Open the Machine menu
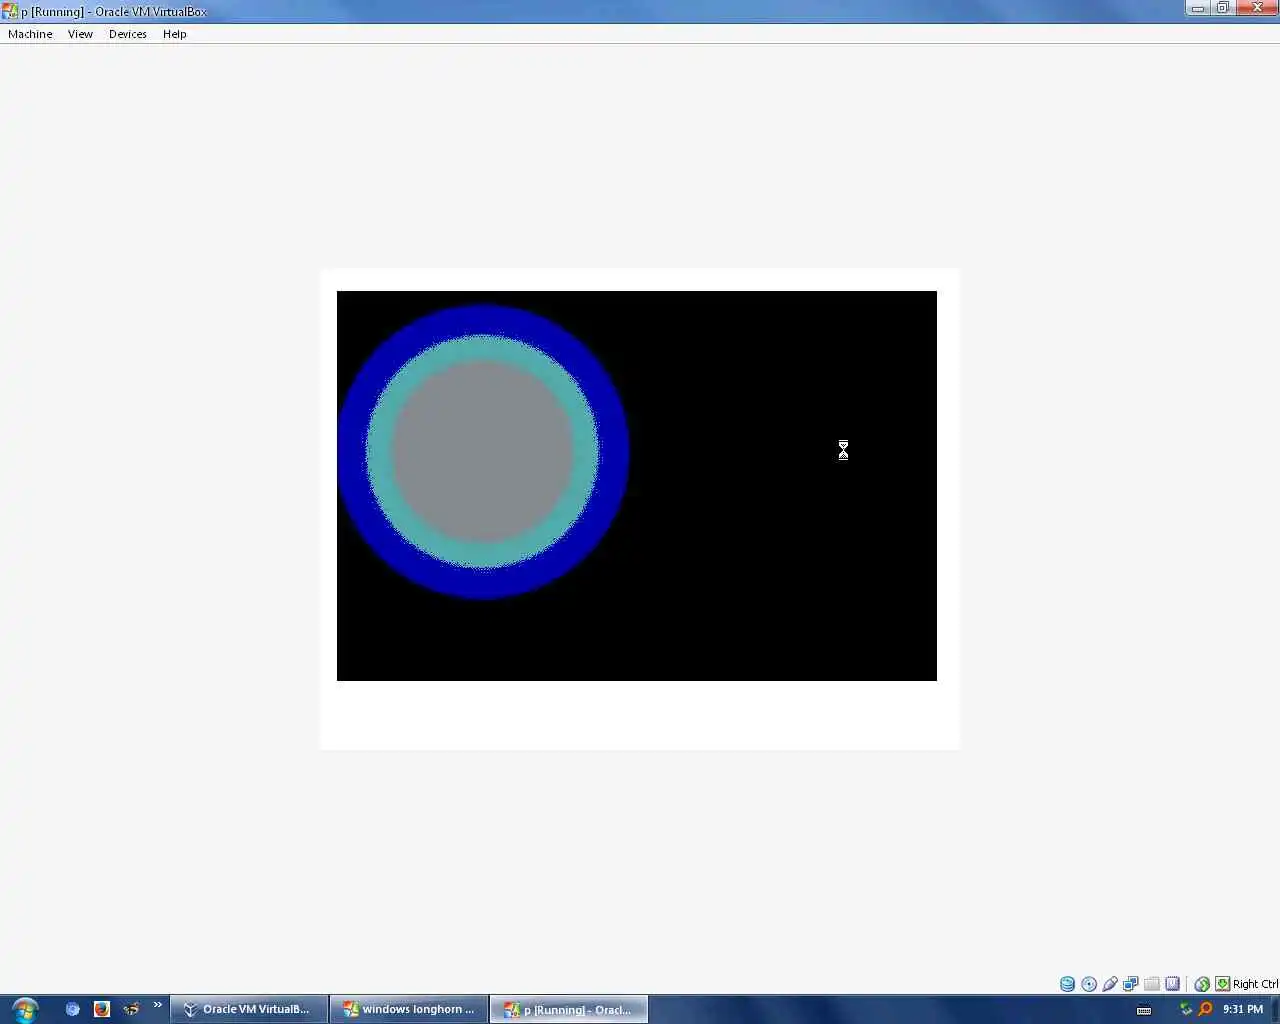Screen dimensions: 1280x1024 click(x=30, y=34)
